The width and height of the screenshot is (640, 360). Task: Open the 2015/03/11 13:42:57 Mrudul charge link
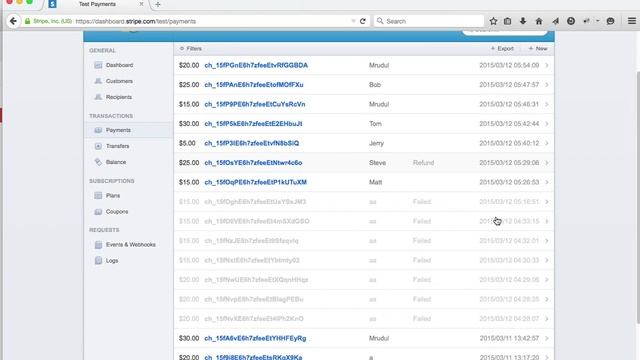255,338
